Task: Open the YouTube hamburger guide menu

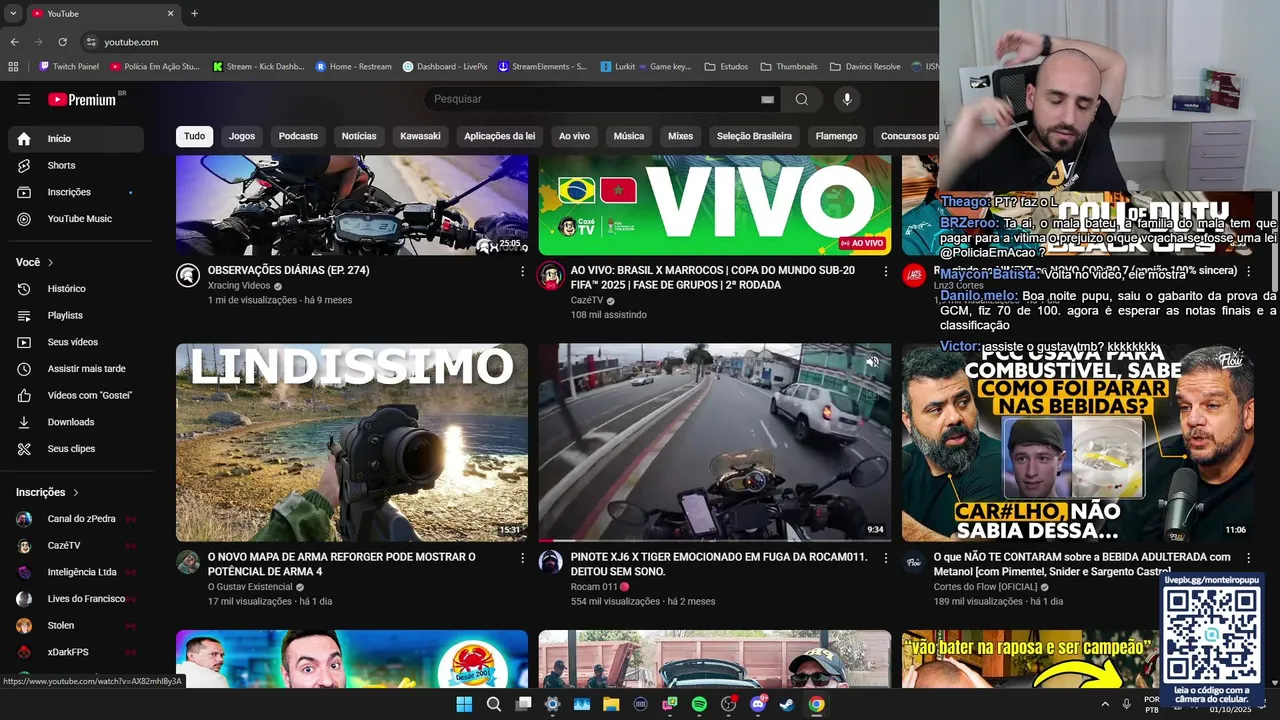Action: pos(24,99)
